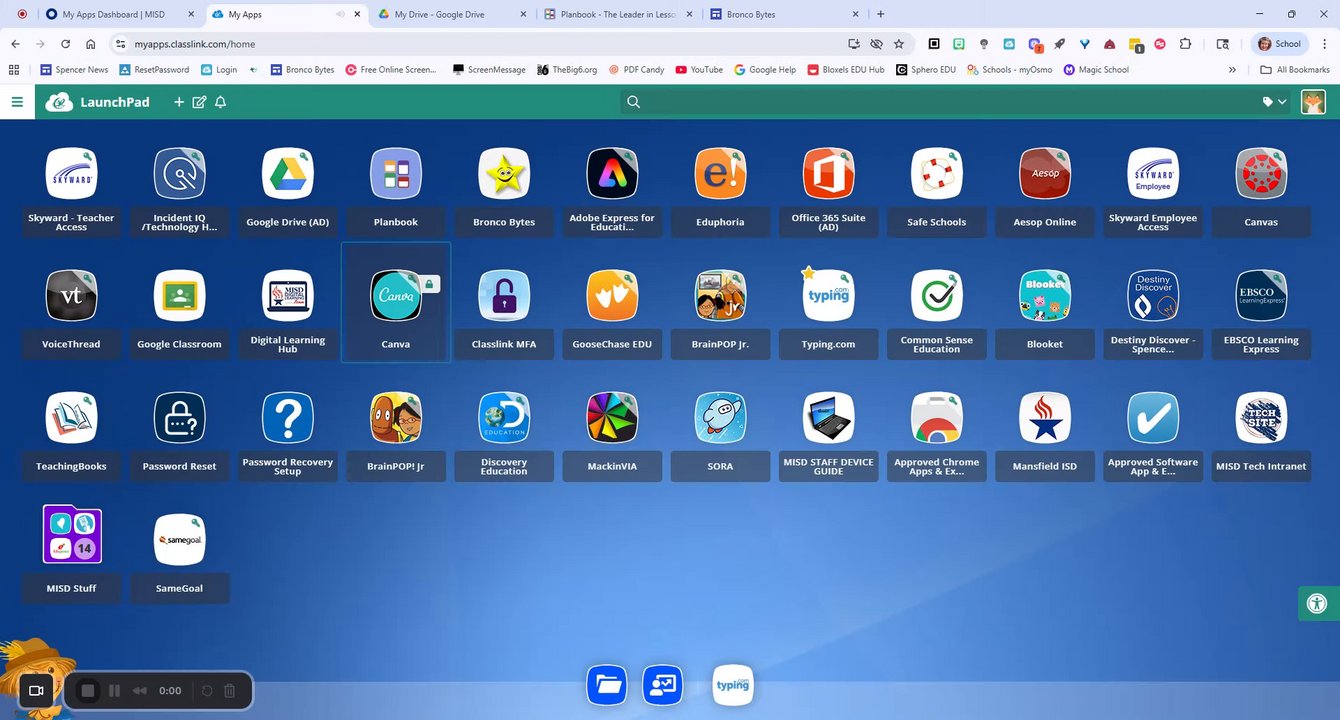This screenshot has height=720, width=1340.
Task: Open a new browser tab
Action: (880, 14)
